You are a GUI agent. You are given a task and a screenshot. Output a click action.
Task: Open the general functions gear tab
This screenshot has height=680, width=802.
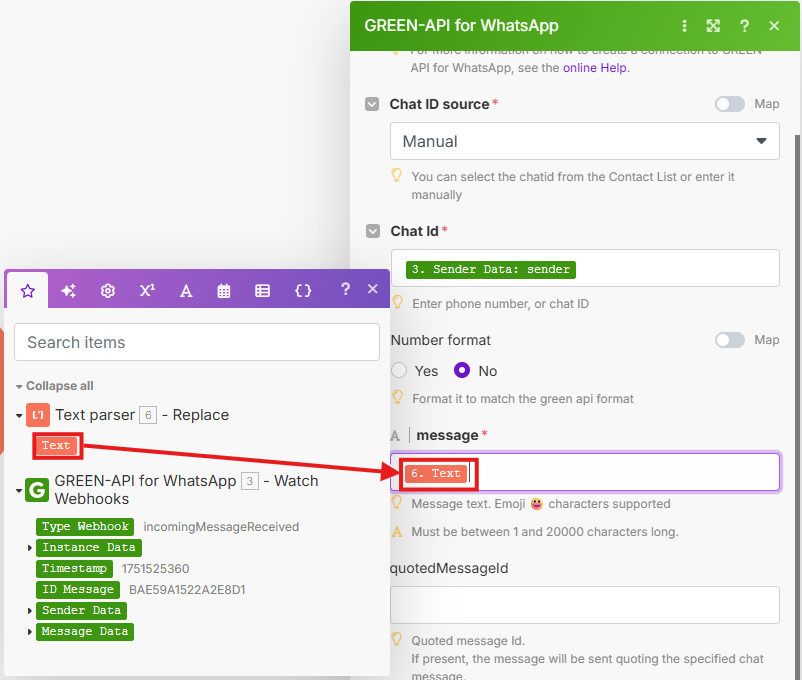pyautogui.click(x=108, y=290)
